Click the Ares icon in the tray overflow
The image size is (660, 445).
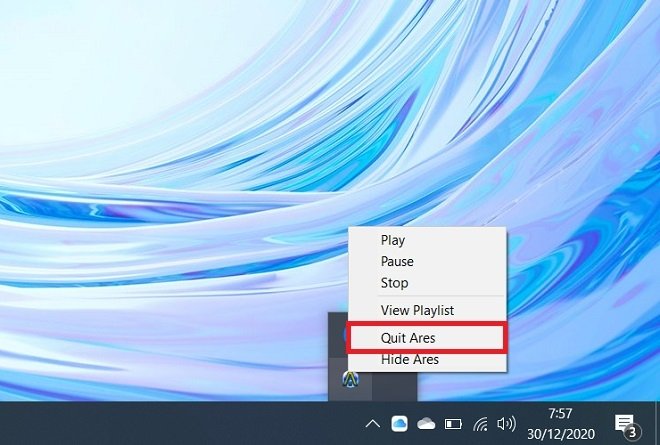point(351,379)
